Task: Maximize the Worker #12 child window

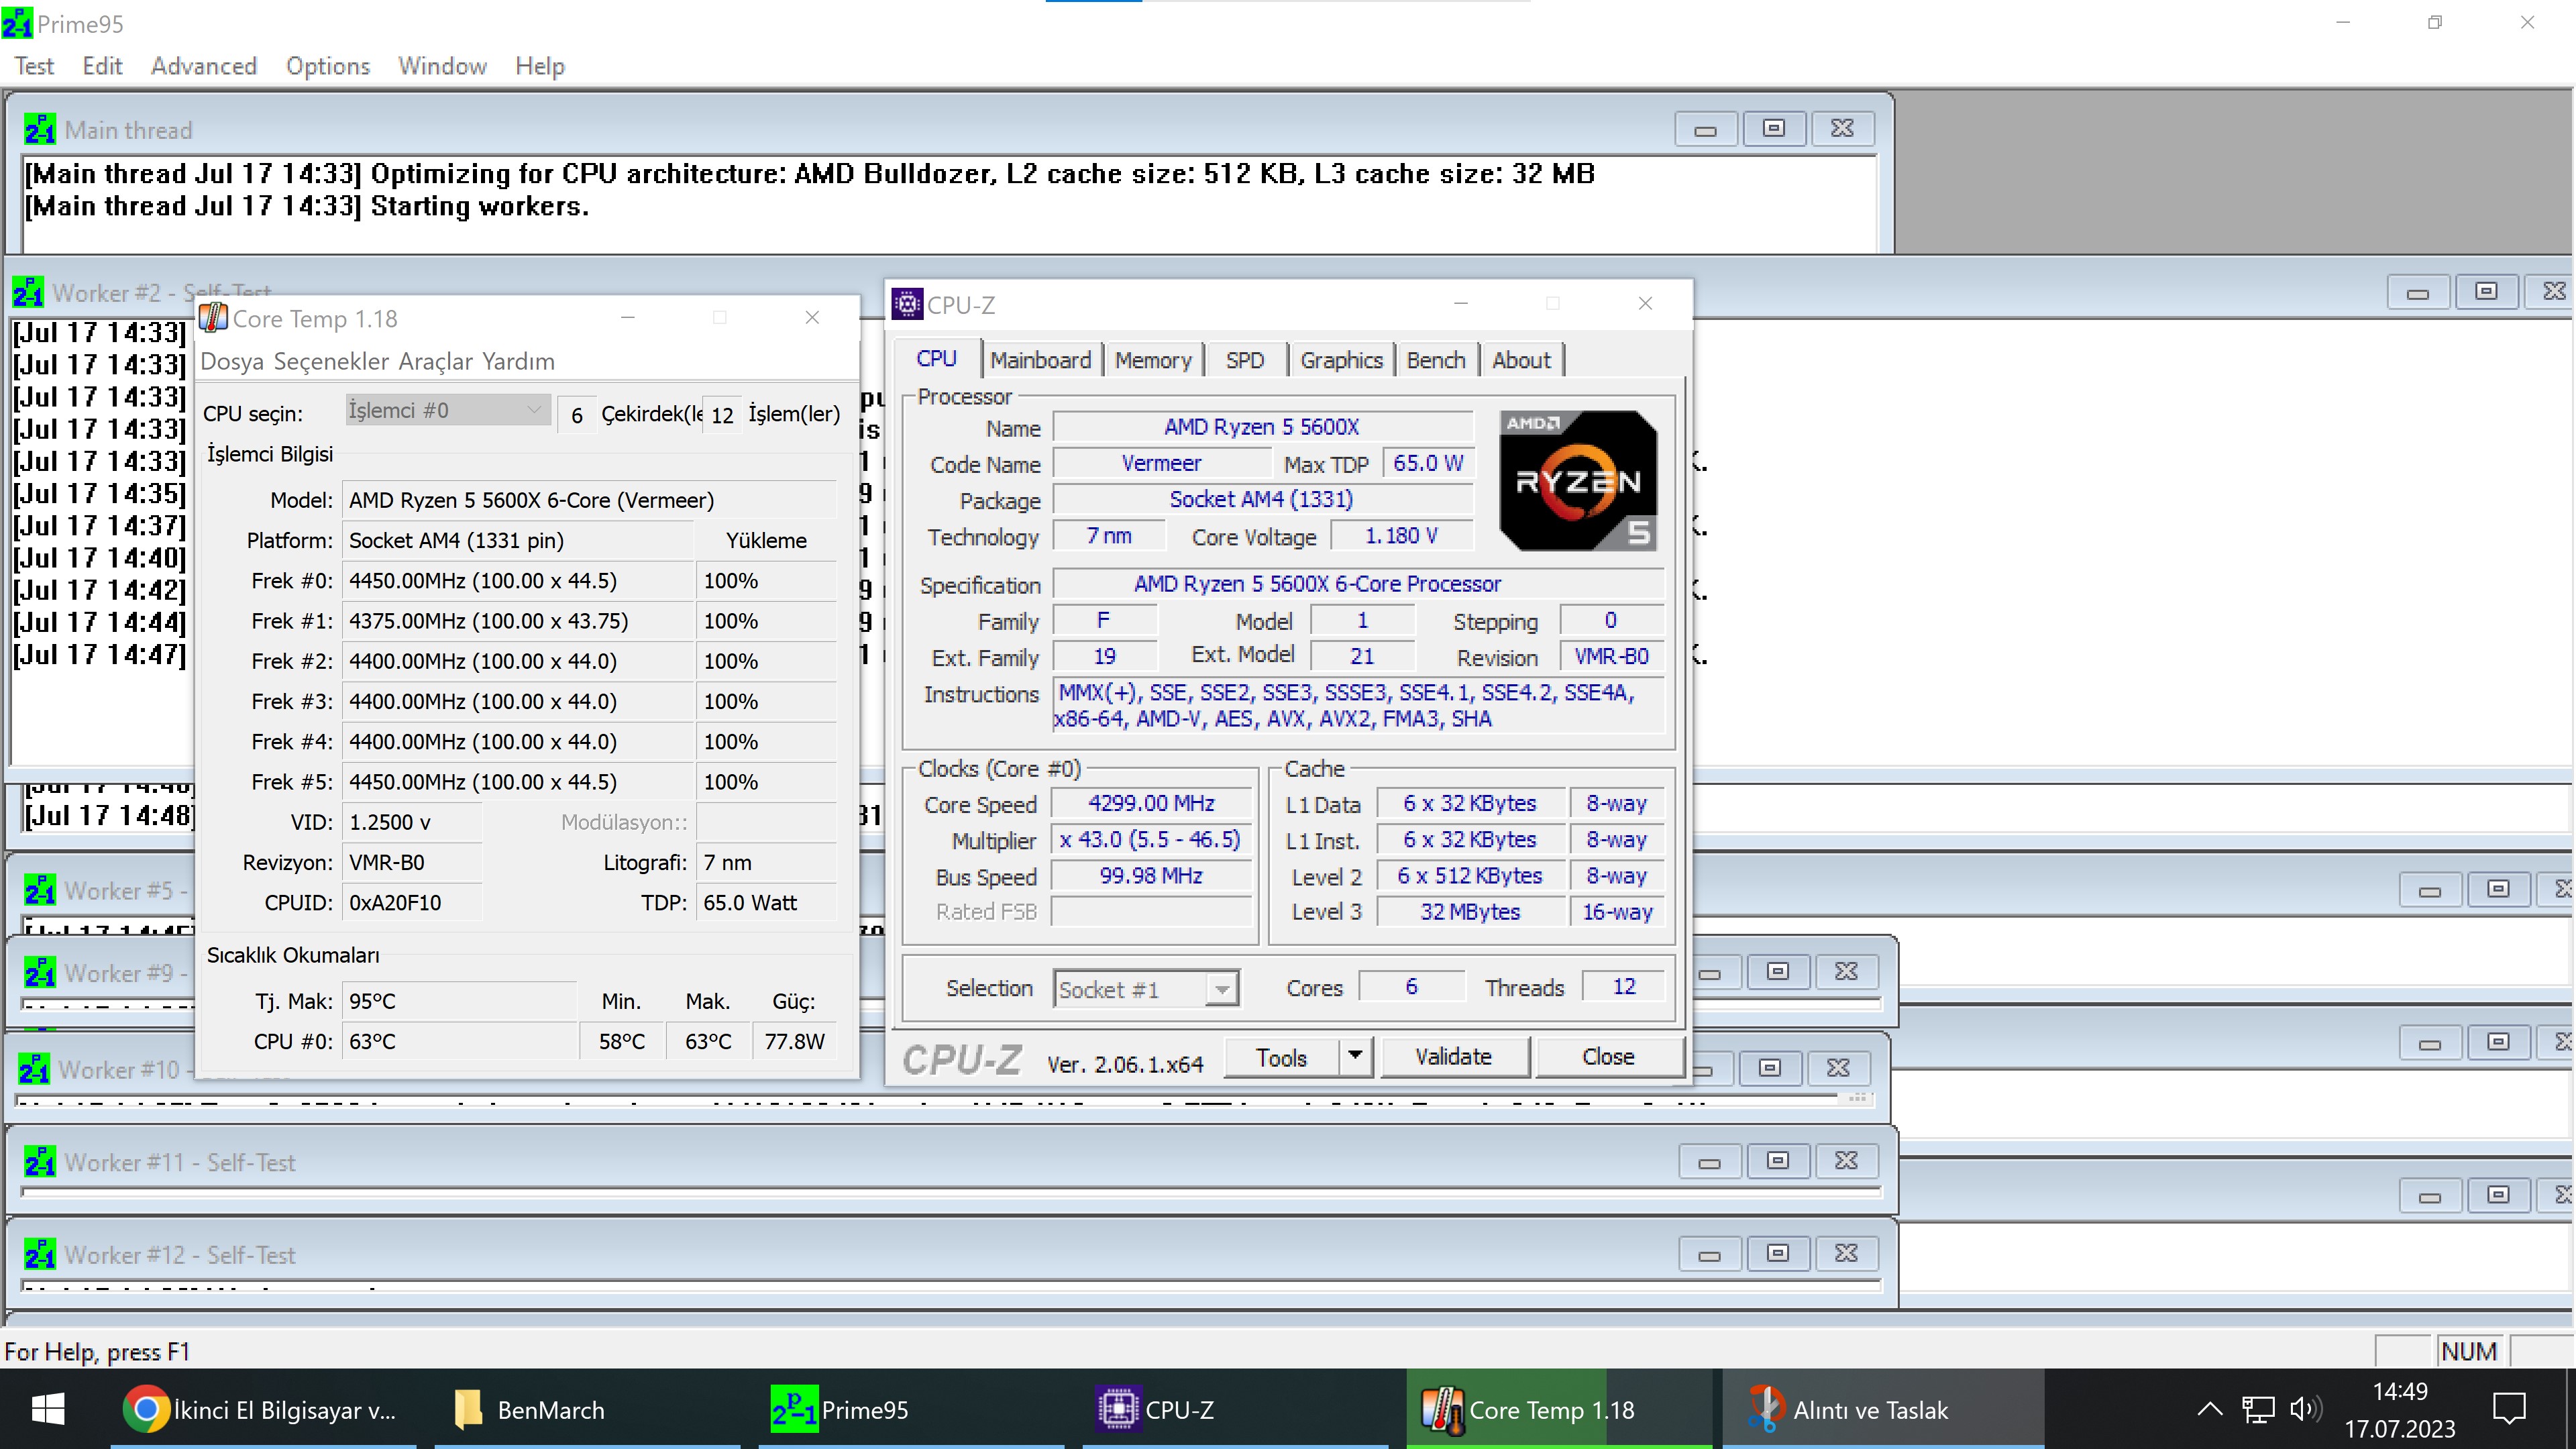Action: (1777, 1254)
